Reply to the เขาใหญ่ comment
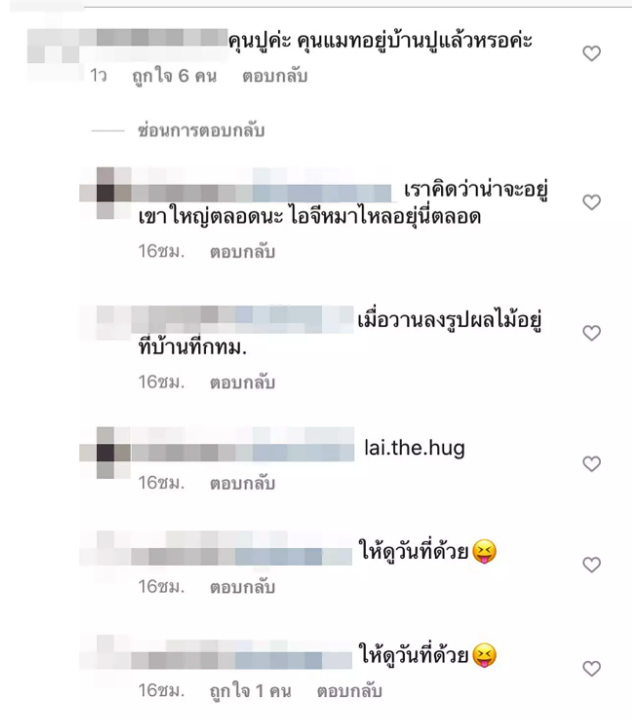This screenshot has width=632, height=720. [243, 252]
